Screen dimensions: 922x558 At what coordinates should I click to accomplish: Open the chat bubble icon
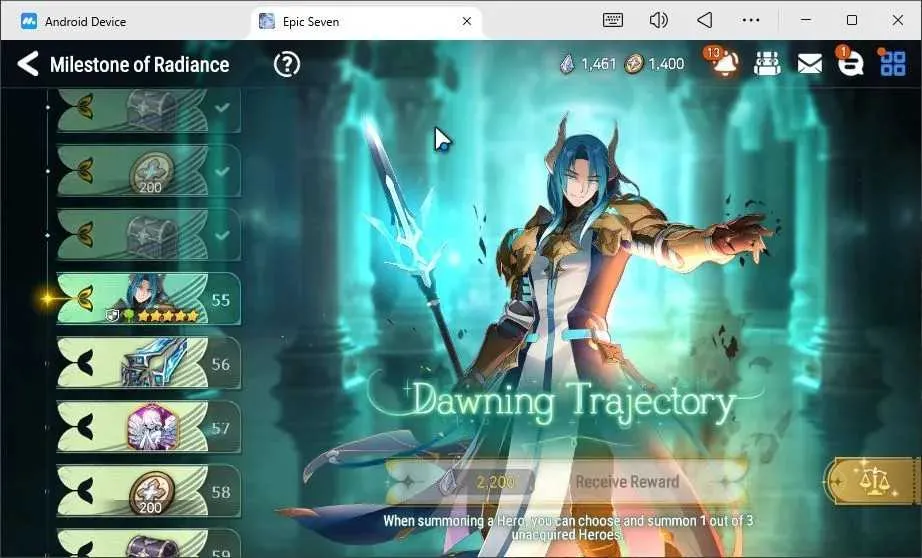pos(850,63)
